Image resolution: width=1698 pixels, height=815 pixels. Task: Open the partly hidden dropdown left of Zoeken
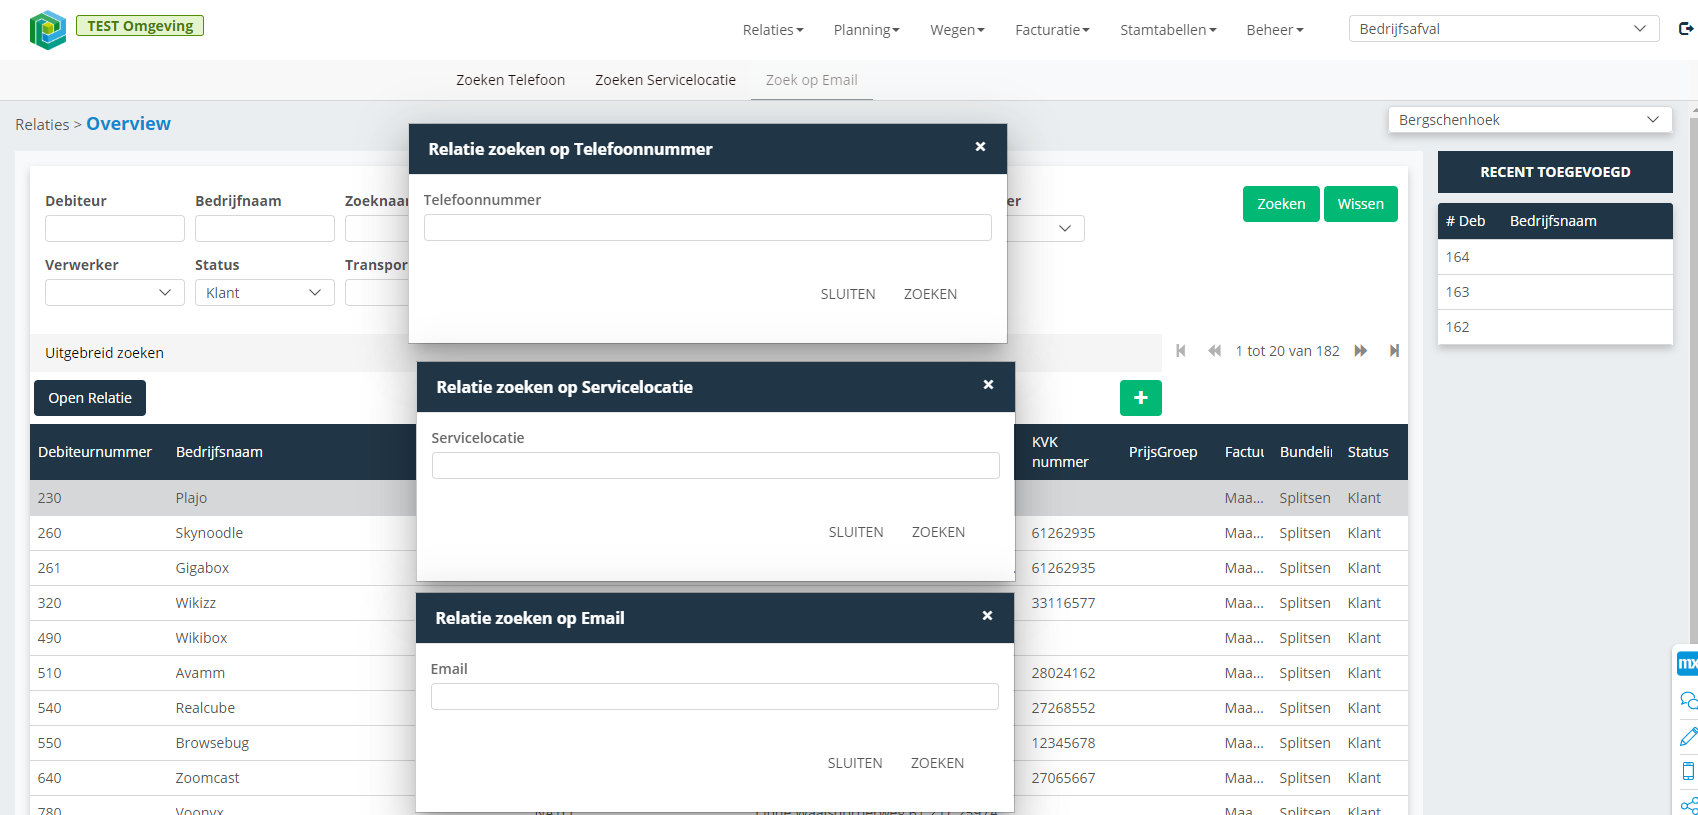click(1045, 229)
